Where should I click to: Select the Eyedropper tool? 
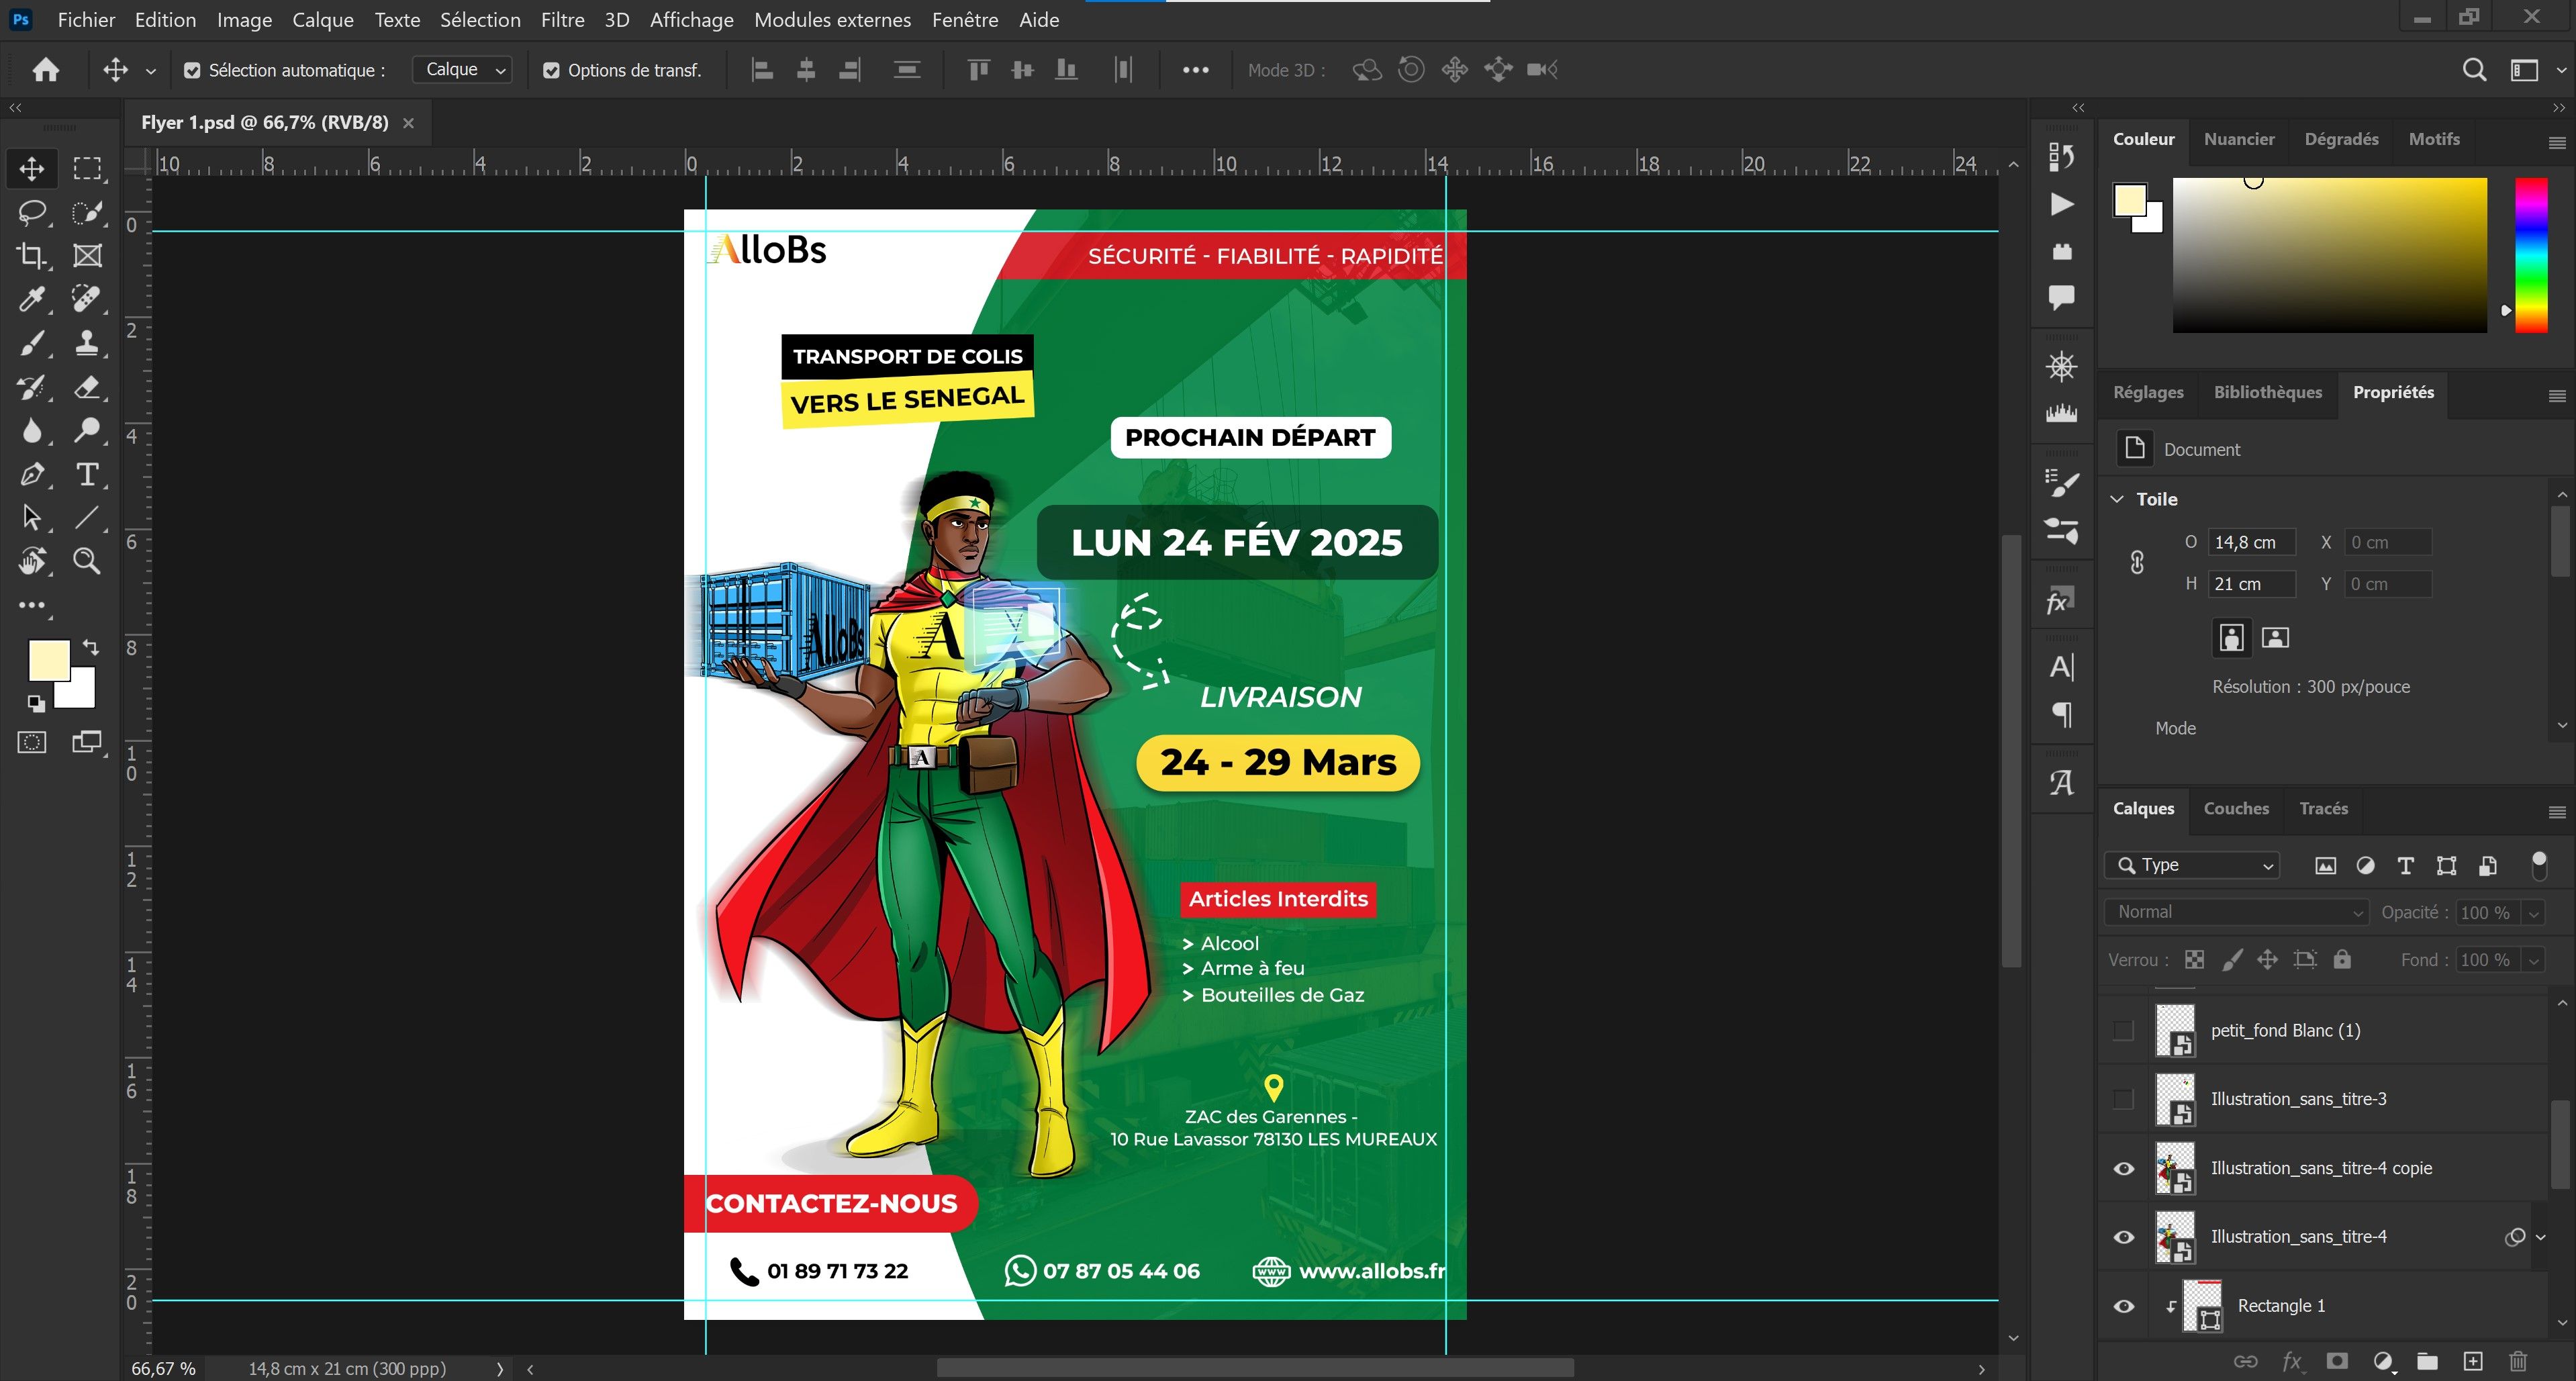pyautogui.click(x=32, y=299)
